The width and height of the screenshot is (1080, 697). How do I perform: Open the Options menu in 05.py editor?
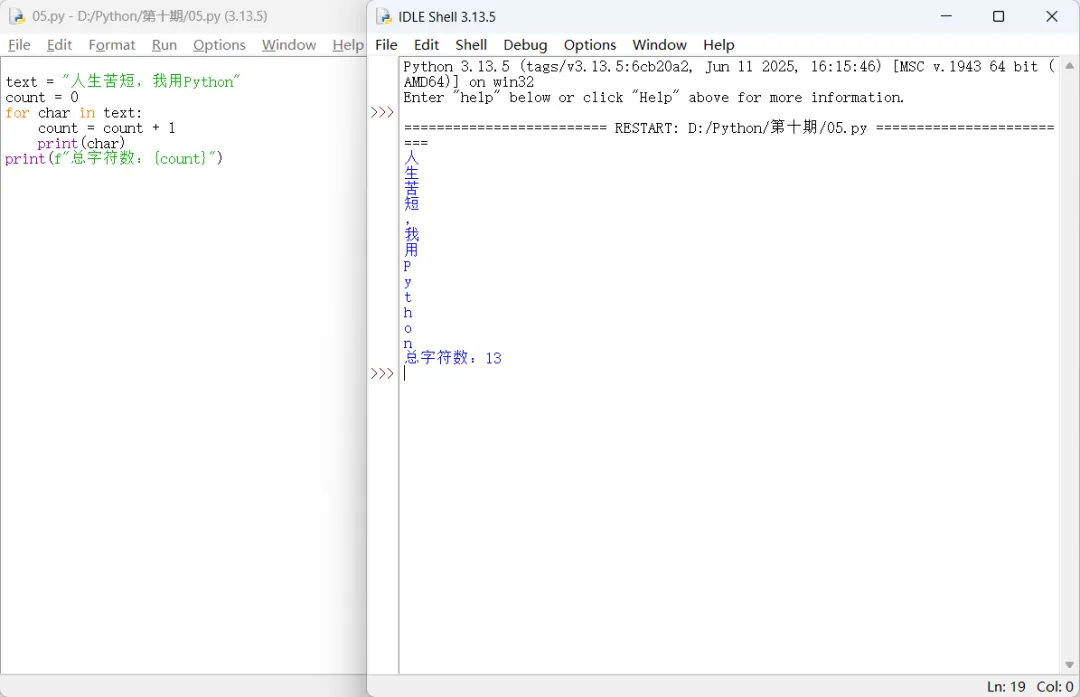[219, 45]
